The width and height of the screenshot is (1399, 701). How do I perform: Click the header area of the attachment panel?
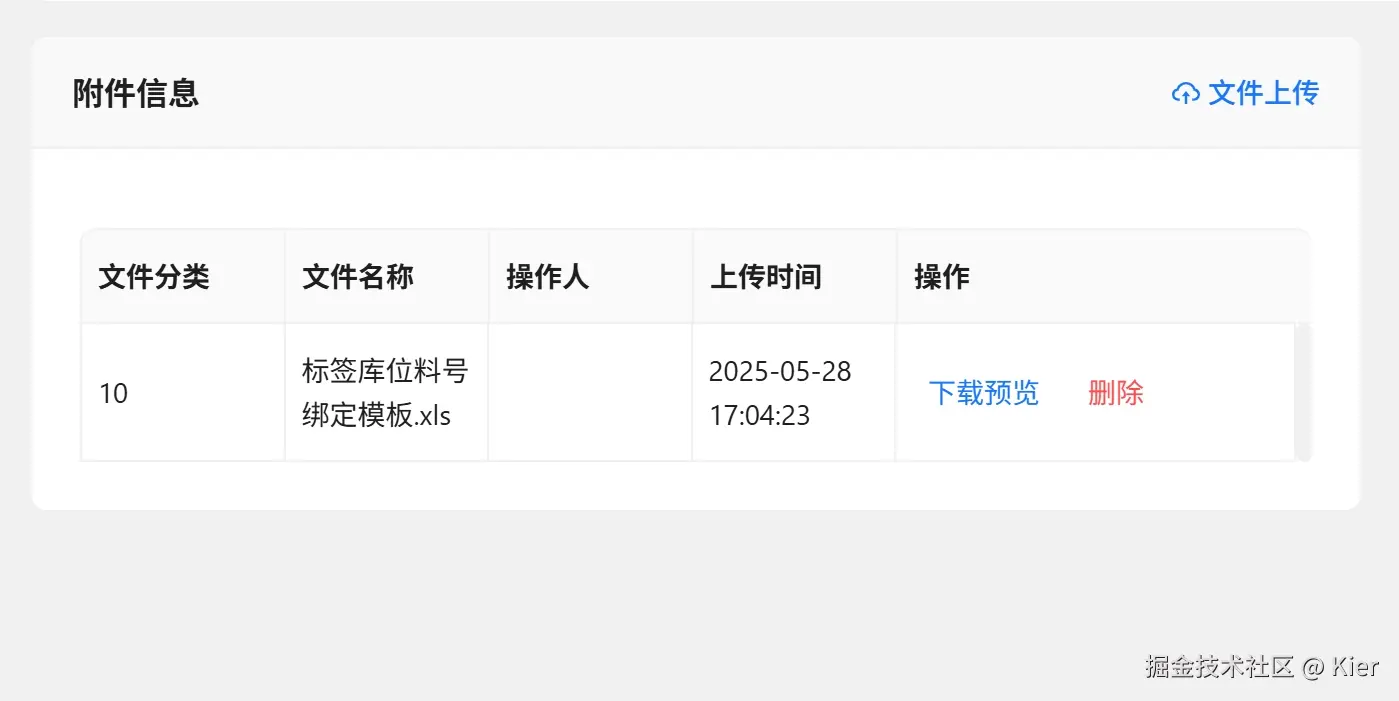click(700, 92)
